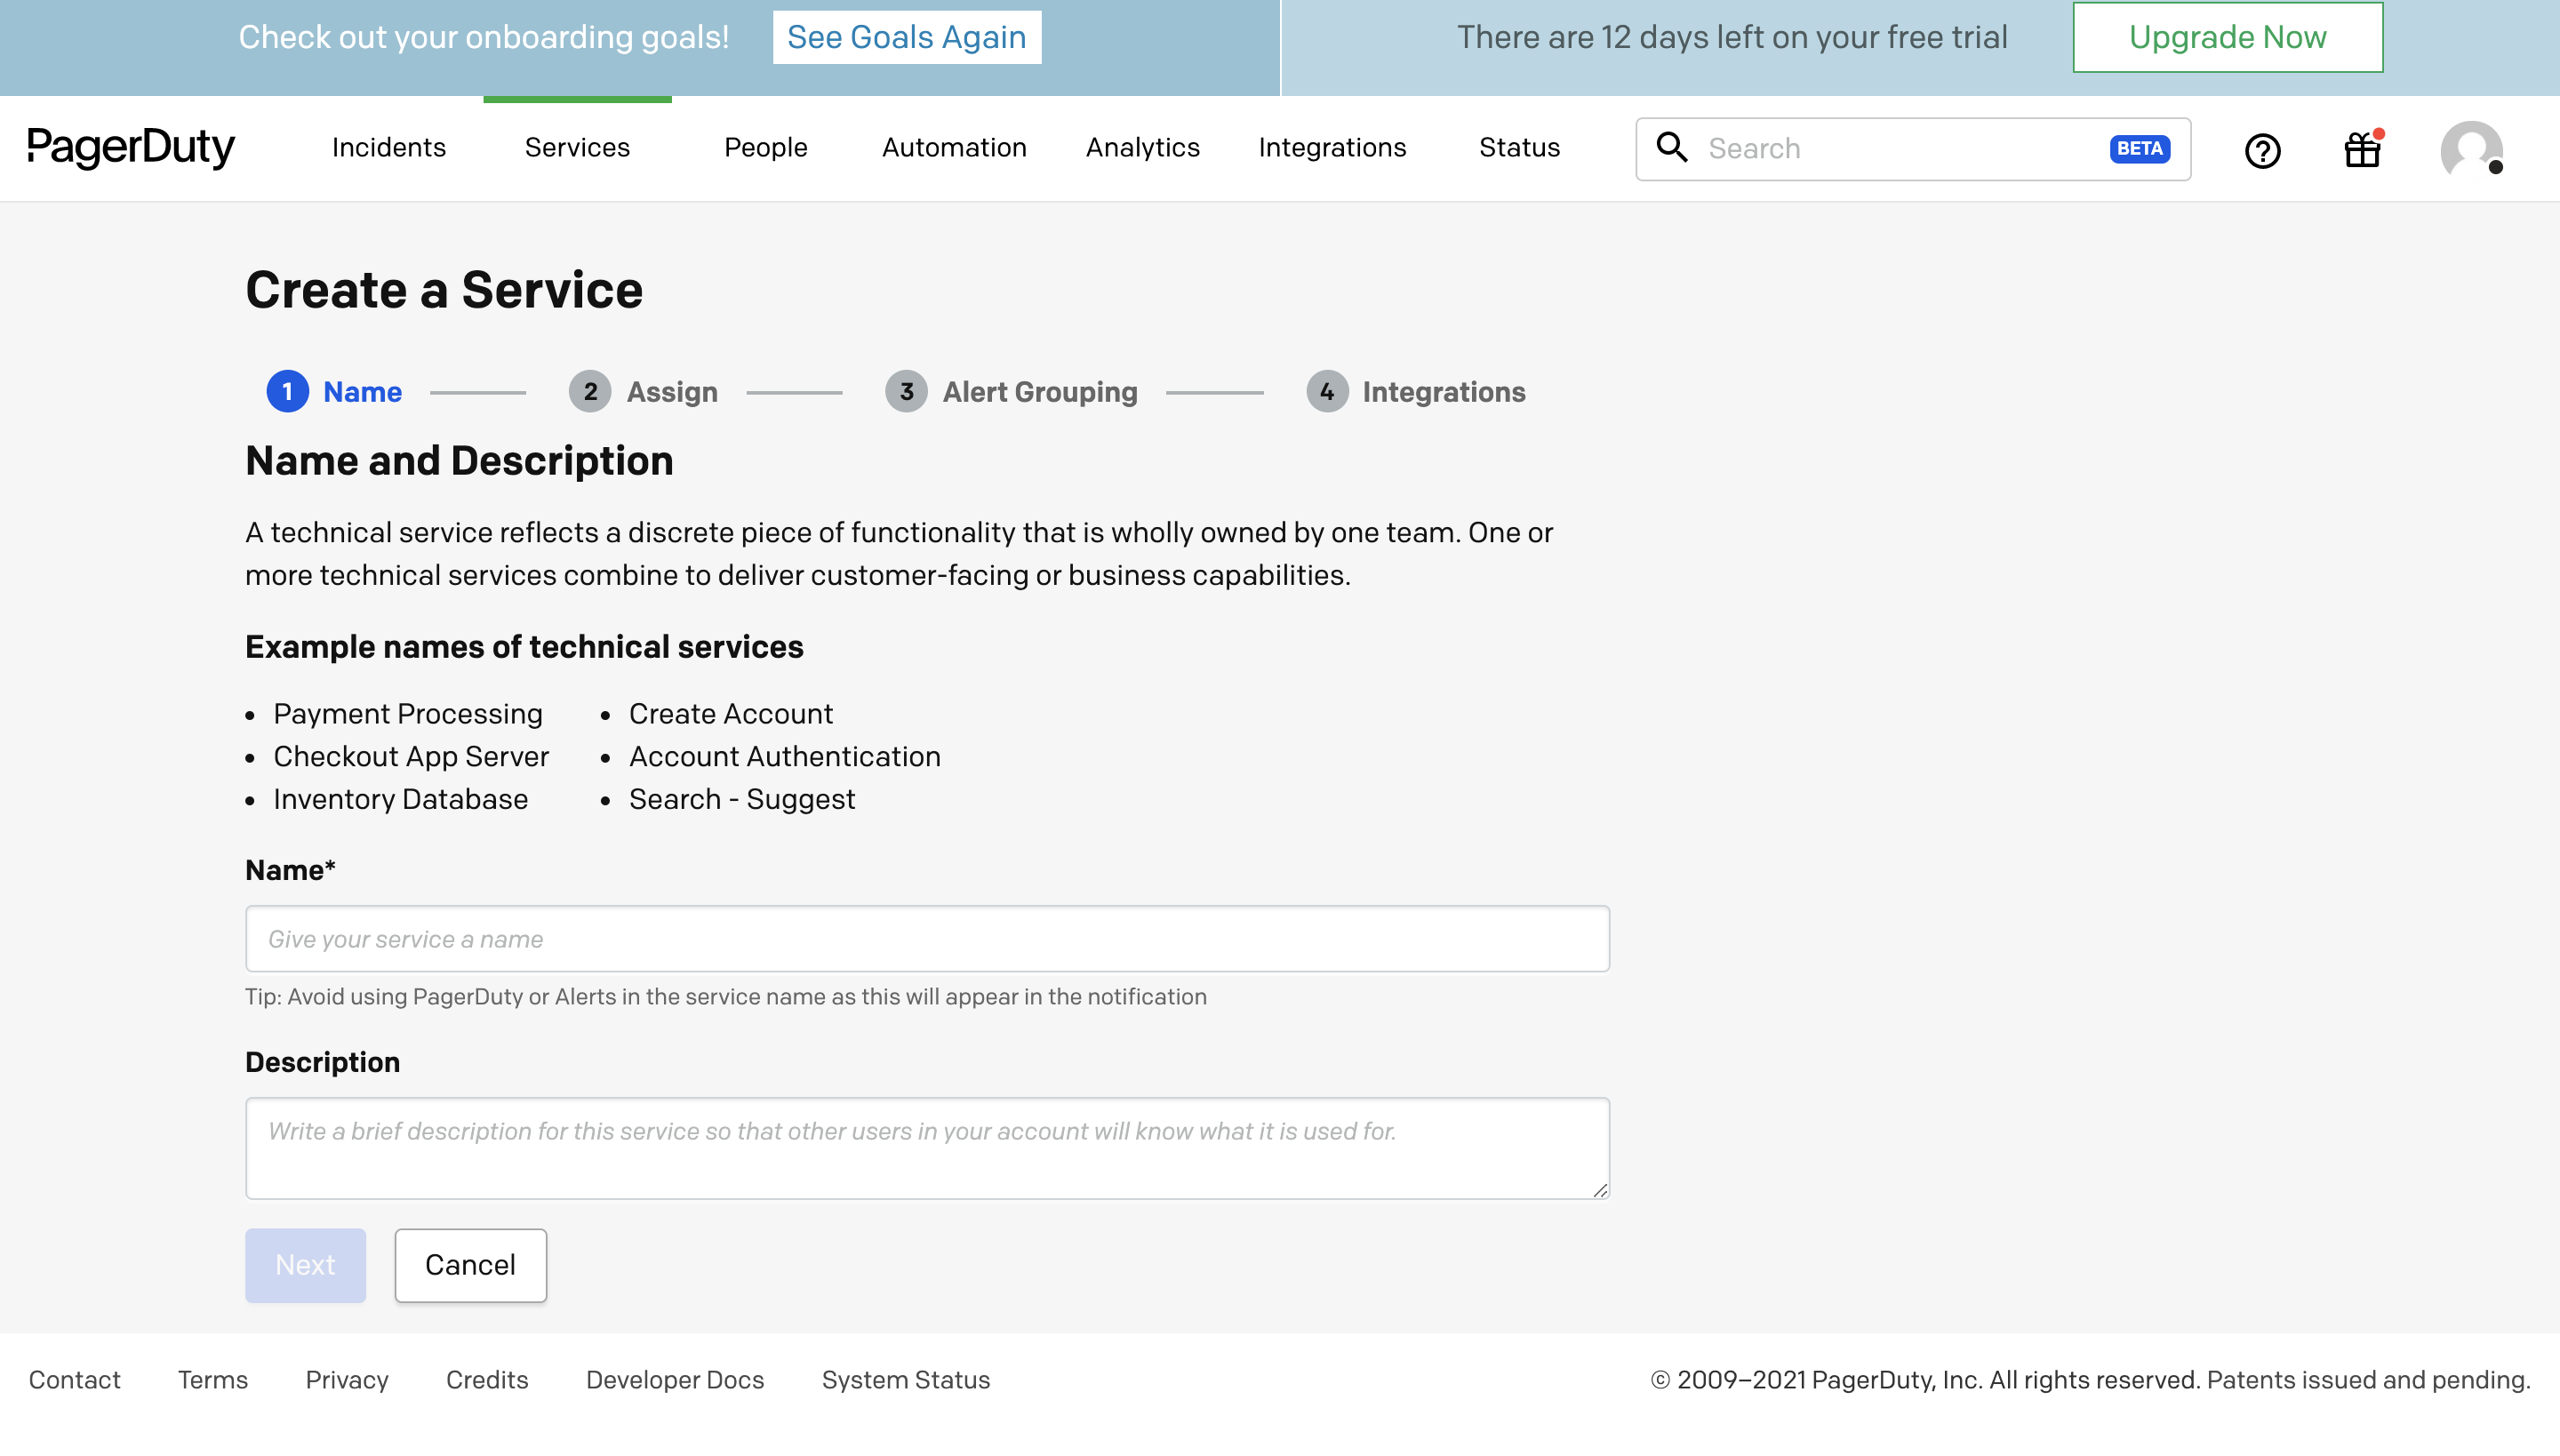Open the Terms footer link
2560x1456 pixels.
point(213,1380)
